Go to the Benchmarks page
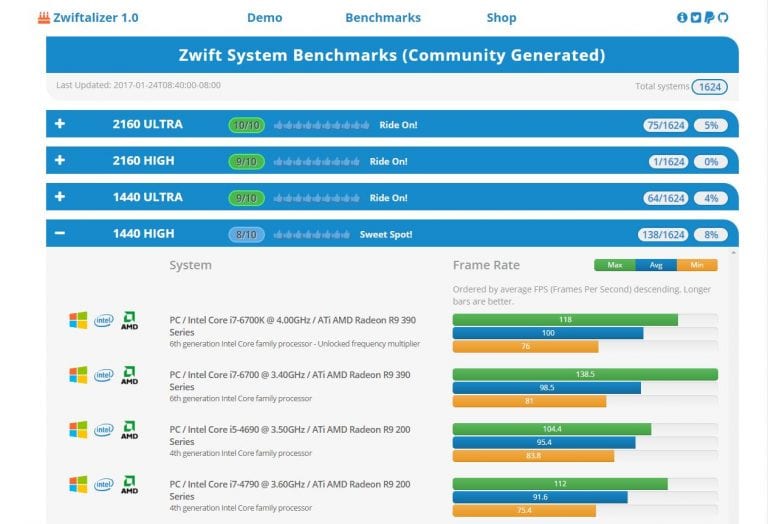The image size is (768, 524). 383,18
